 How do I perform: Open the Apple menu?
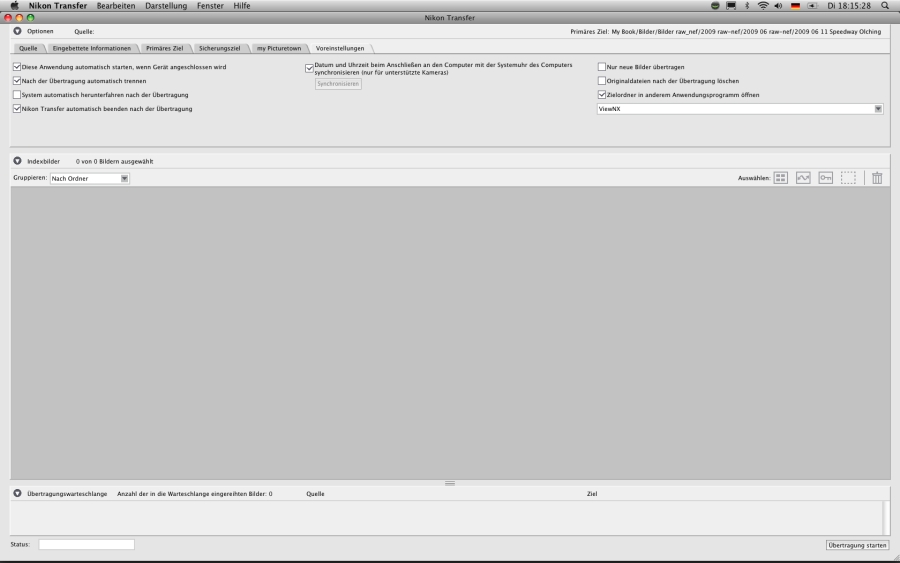(x=14, y=6)
